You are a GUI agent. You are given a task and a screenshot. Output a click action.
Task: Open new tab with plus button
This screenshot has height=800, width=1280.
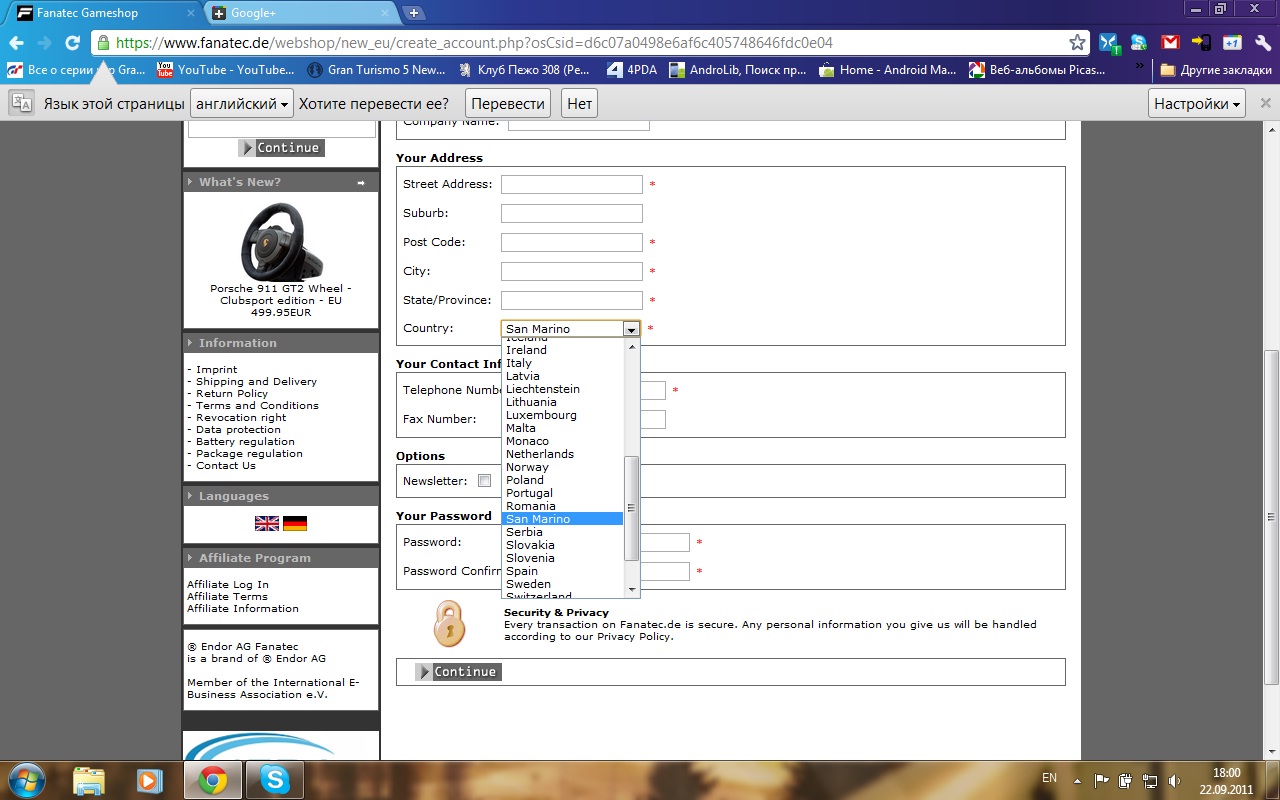pyautogui.click(x=414, y=13)
